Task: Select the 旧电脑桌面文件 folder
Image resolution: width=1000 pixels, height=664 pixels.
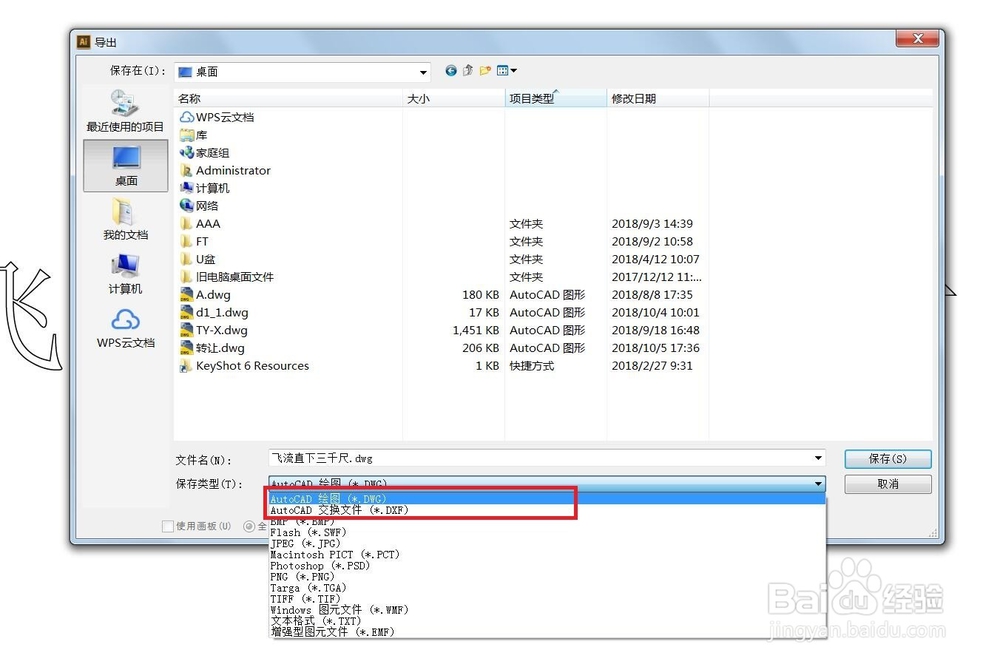Action: [x=226, y=277]
